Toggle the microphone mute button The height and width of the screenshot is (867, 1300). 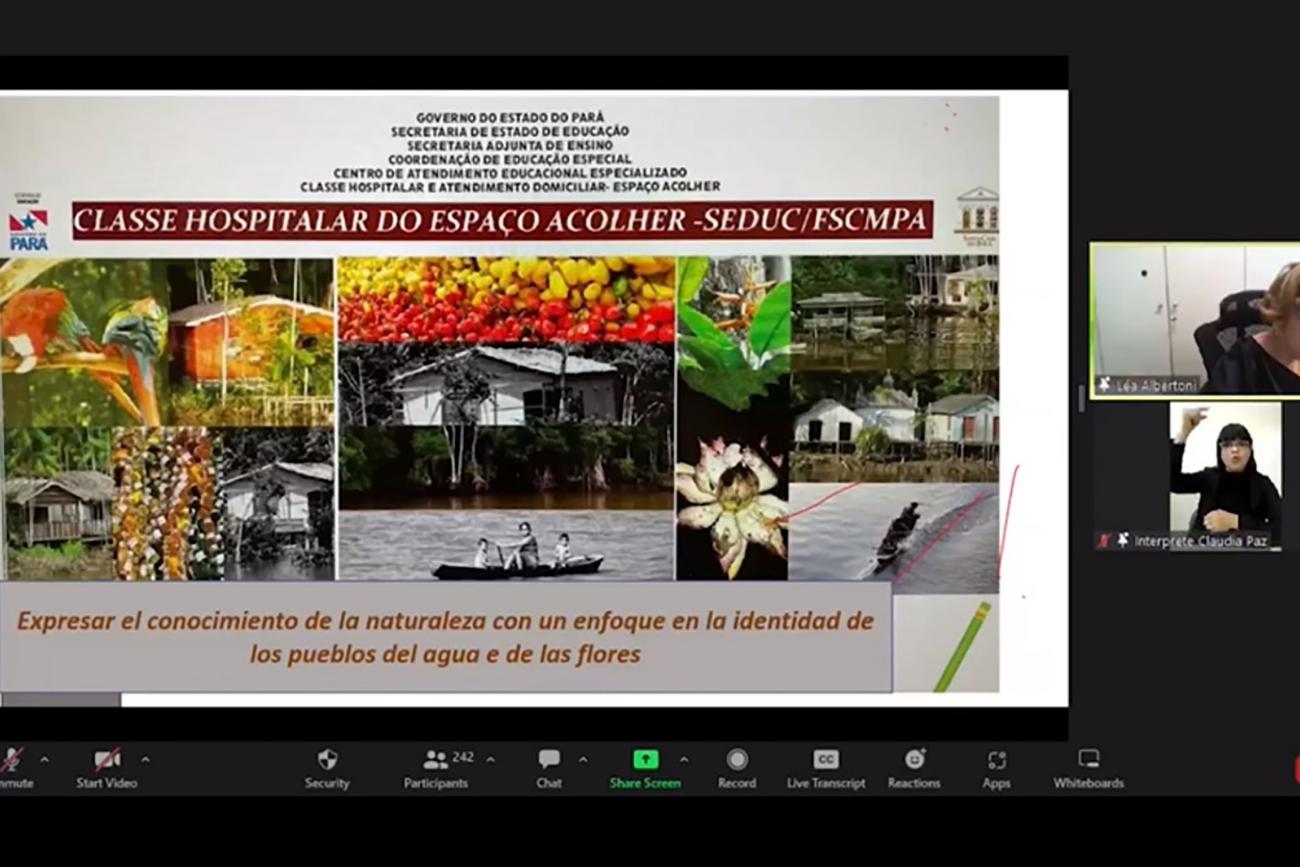(x=12, y=768)
